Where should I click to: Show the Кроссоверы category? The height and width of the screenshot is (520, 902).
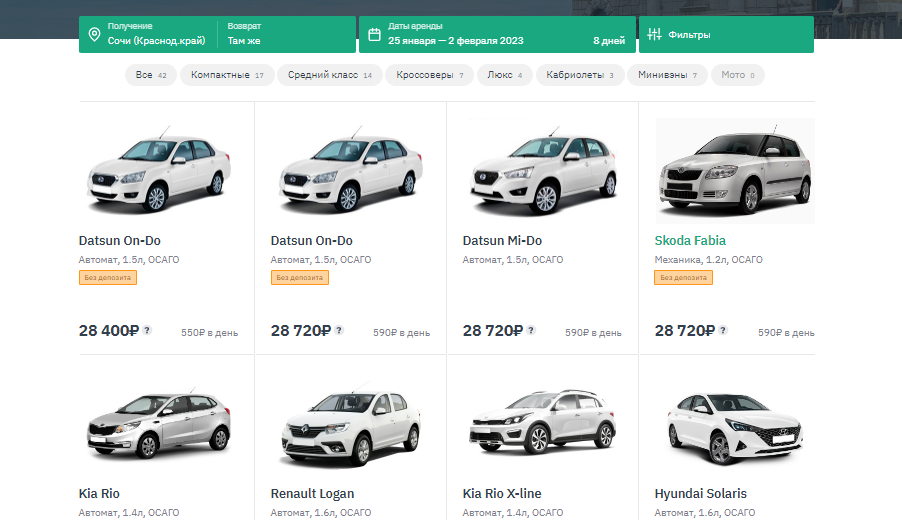point(429,75)
